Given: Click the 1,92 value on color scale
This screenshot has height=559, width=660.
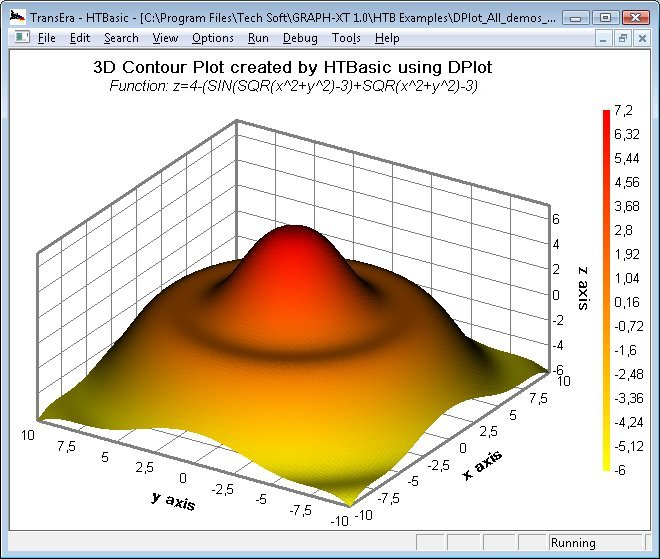Looking at the screenshot, I should (626, 254).
